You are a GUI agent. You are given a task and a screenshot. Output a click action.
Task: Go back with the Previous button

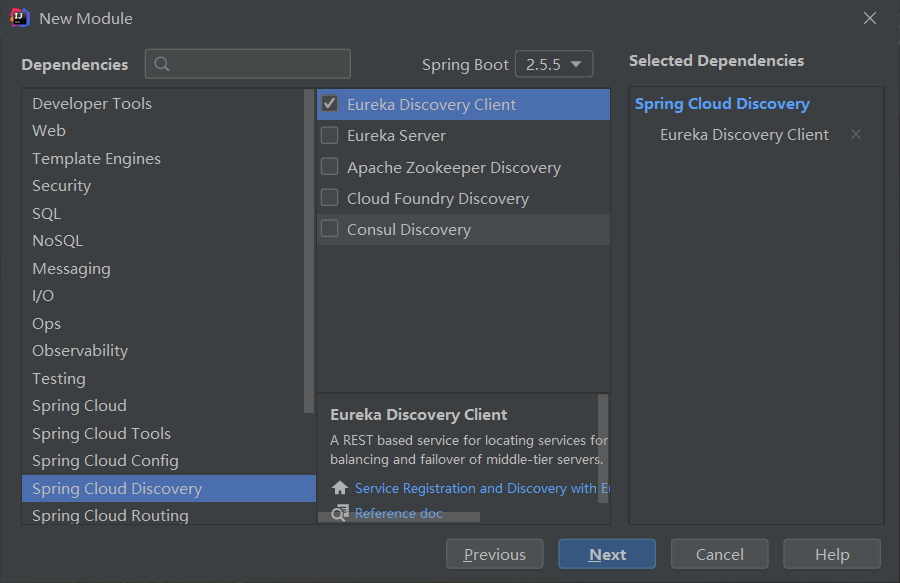click(x=494, y=554)
